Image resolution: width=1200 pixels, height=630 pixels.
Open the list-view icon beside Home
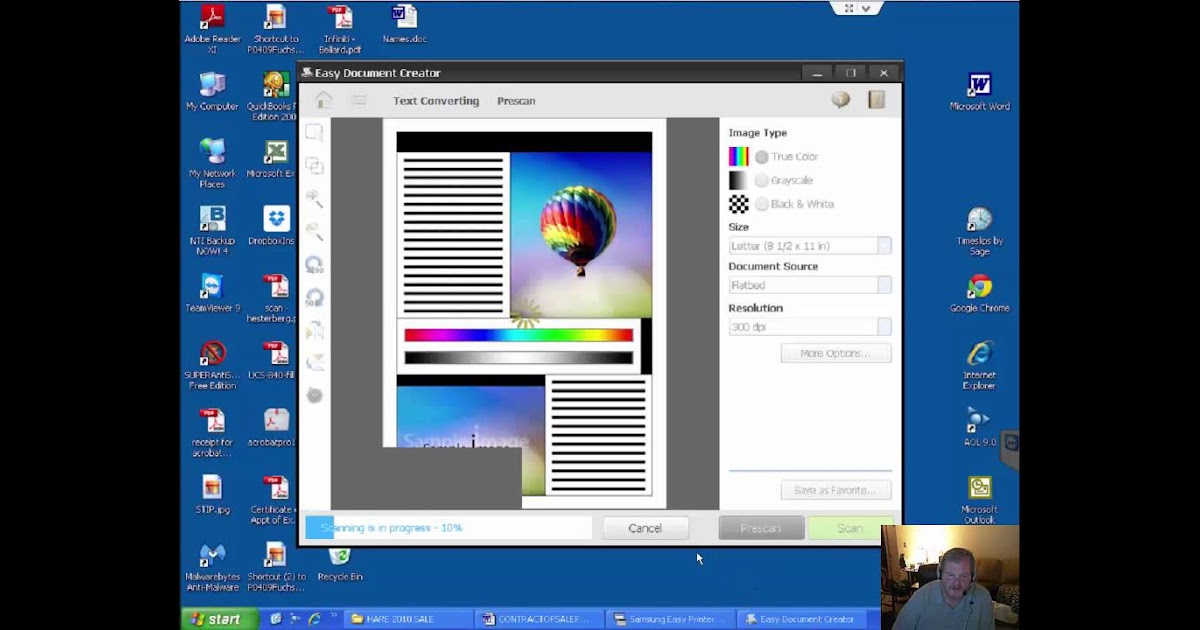pyautogui.click(x=359, y=100)
